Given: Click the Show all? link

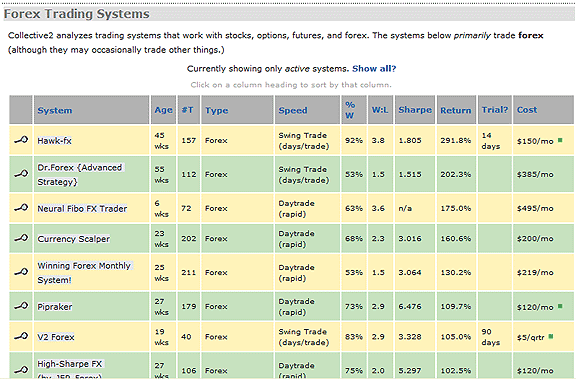Looking at the screenshot, I should click(x=374, y=69).
